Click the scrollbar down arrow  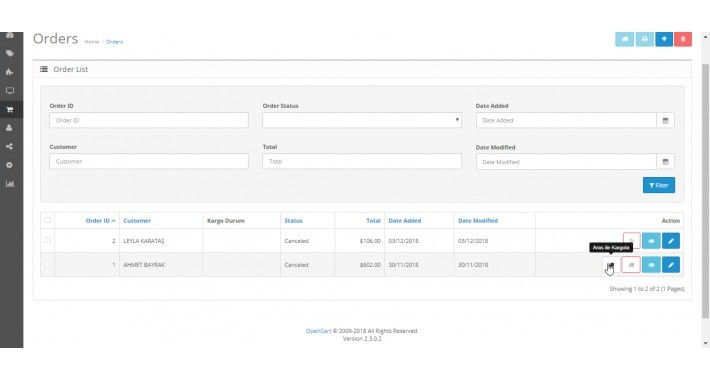[x=705, y=344]
